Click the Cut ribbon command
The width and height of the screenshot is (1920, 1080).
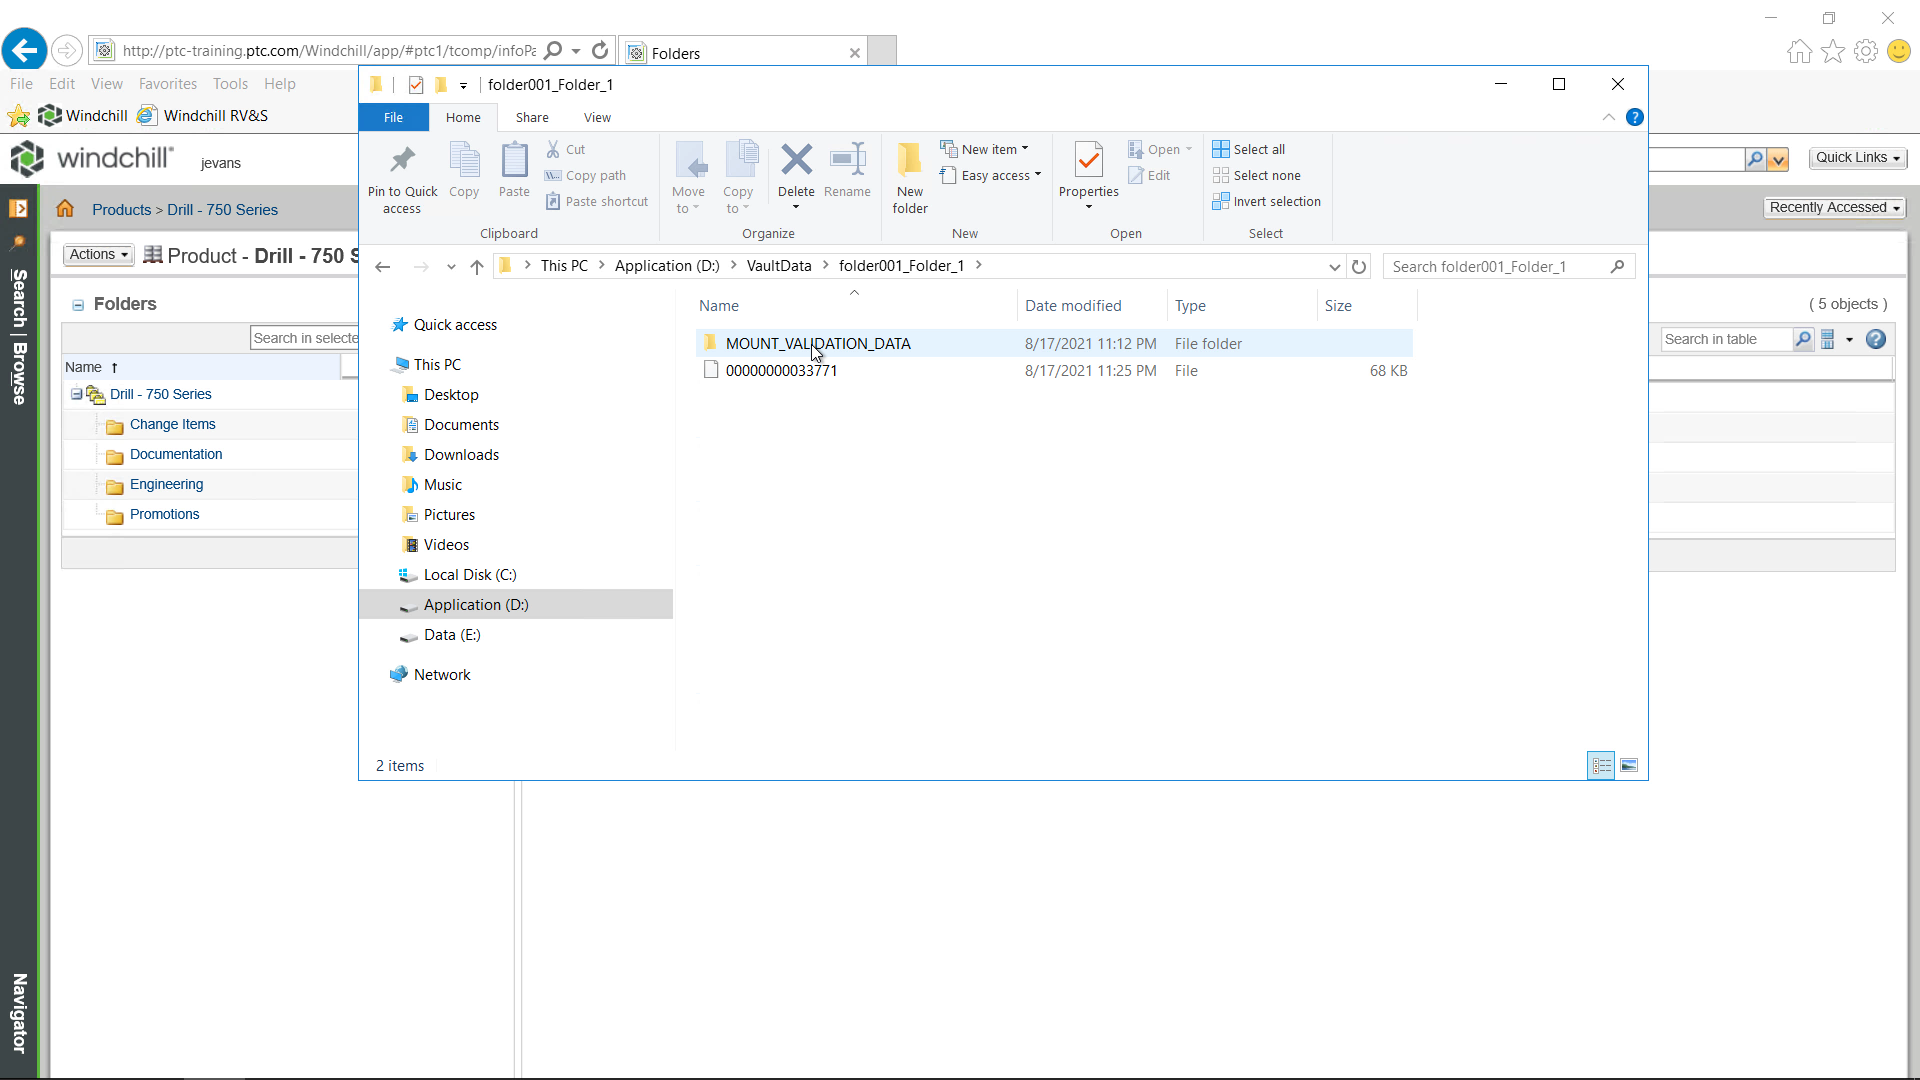click(566, 149)
